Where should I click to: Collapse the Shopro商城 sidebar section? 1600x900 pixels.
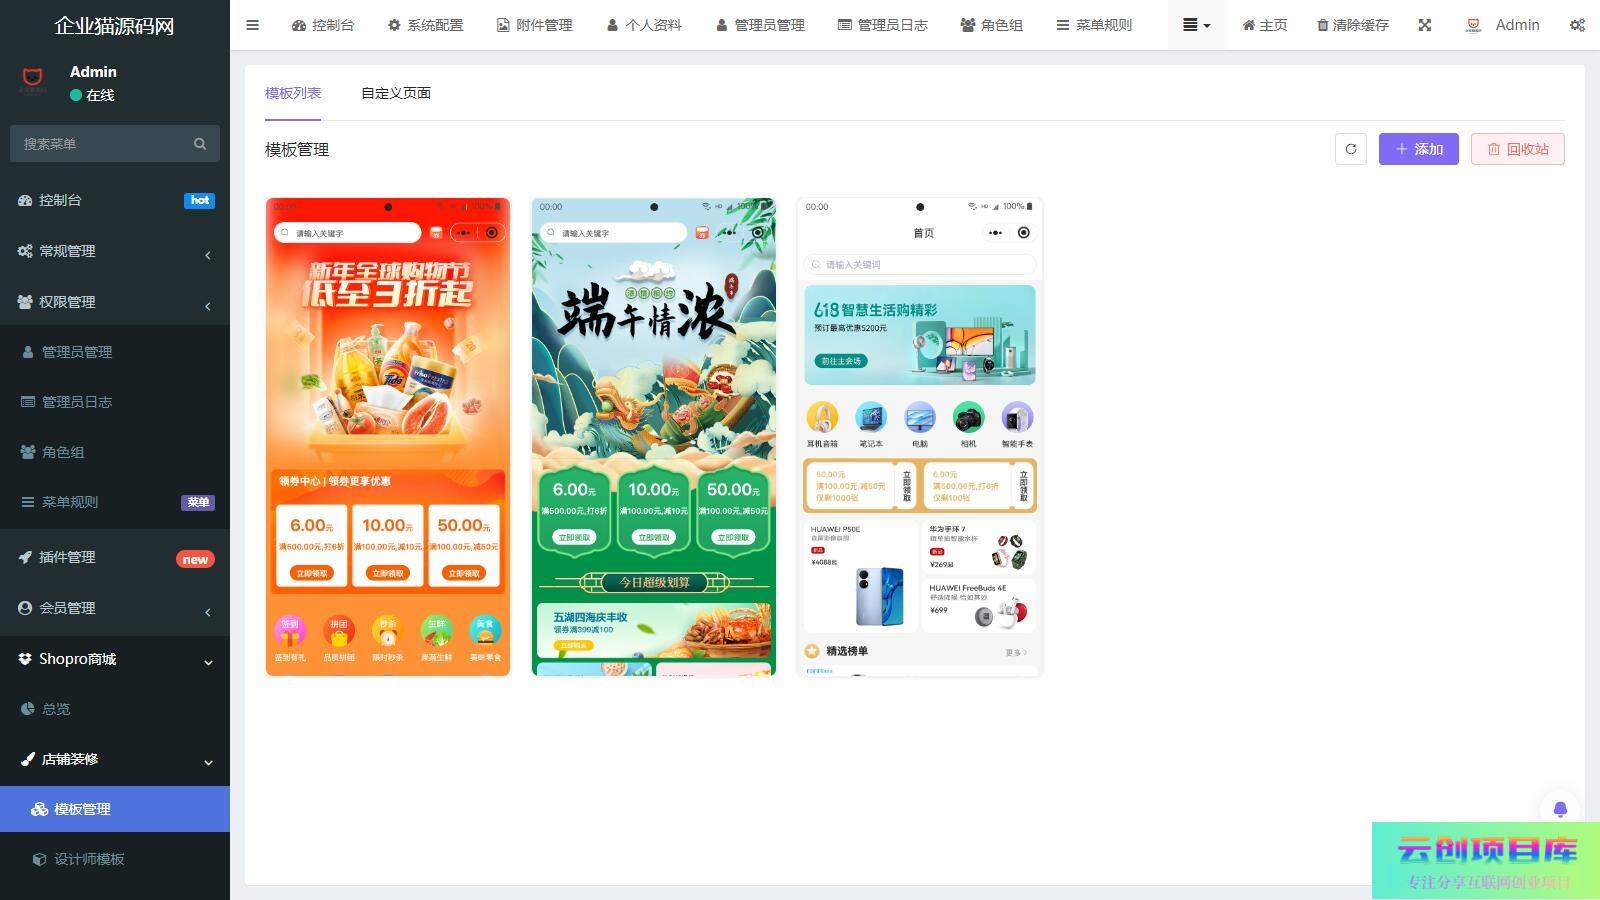tap(115, 659)
